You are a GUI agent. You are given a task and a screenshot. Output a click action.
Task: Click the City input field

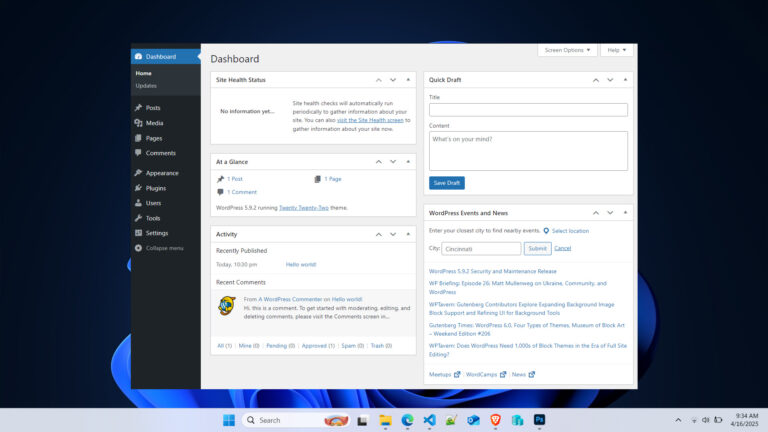[481, 249]
